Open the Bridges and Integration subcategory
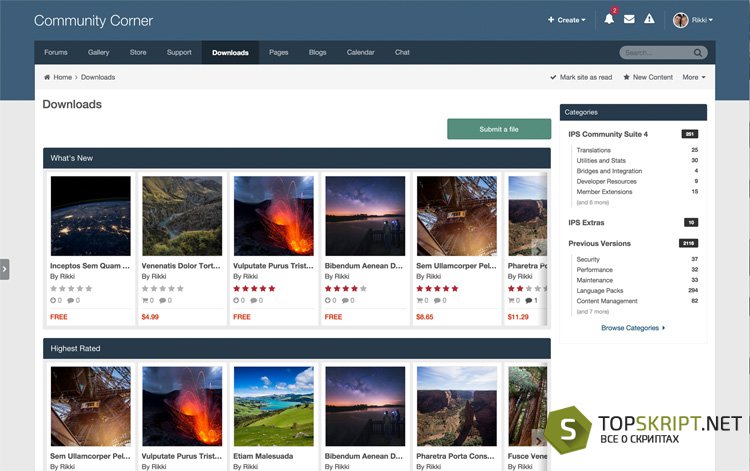This screenshot has height=471, width=750. click(x=609, y=171)
